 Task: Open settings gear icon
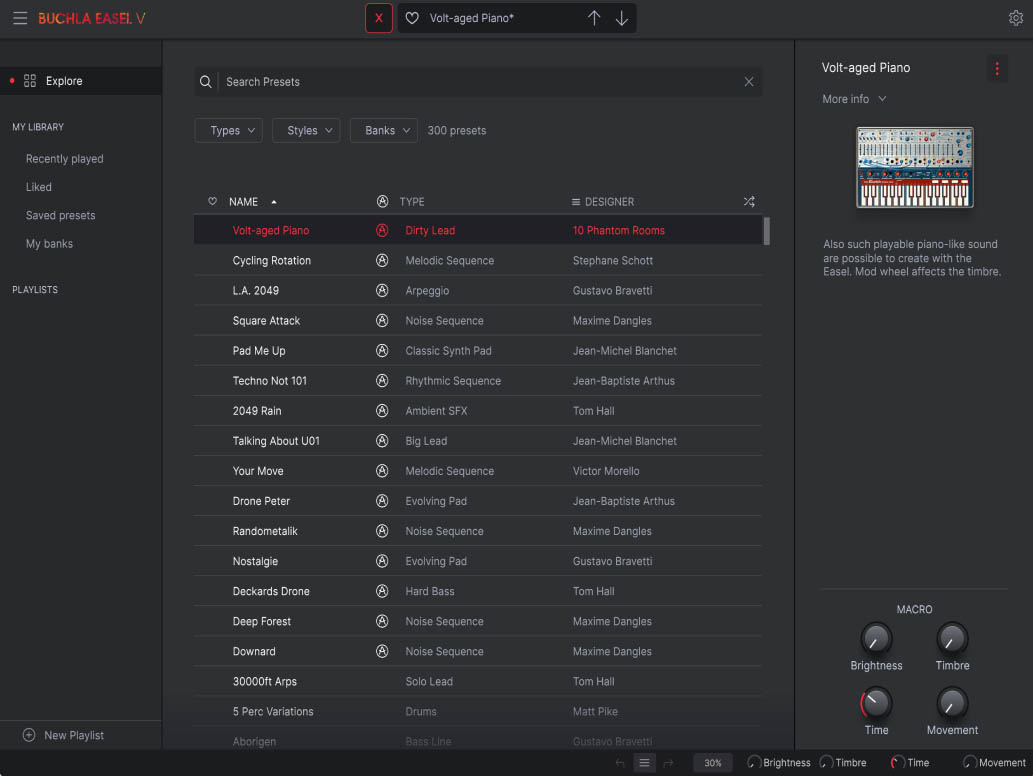1016,18
